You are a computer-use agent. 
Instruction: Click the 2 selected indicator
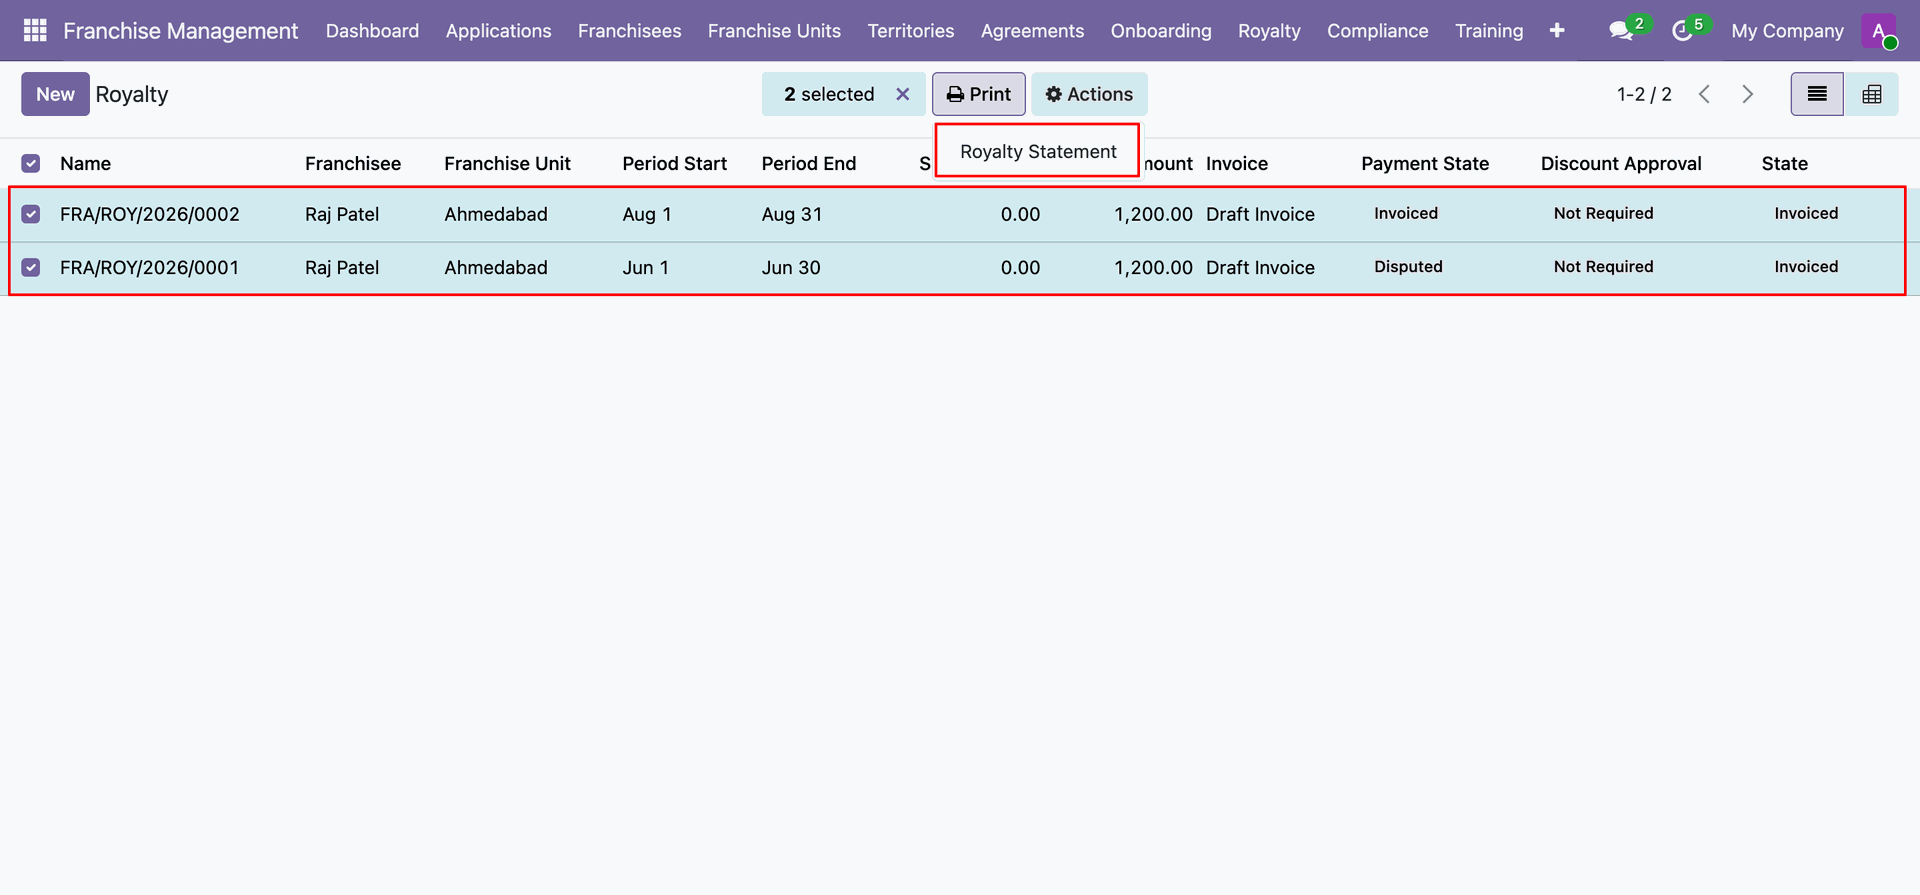[829, 94]
